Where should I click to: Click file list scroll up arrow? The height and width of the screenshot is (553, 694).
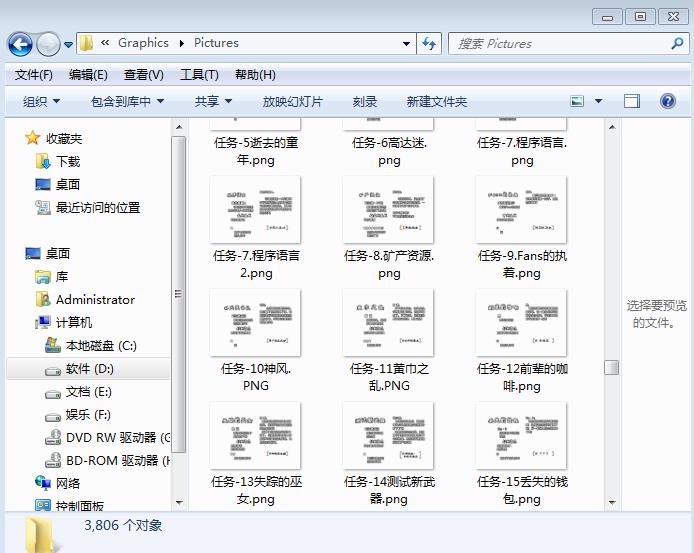coord(612,127)
